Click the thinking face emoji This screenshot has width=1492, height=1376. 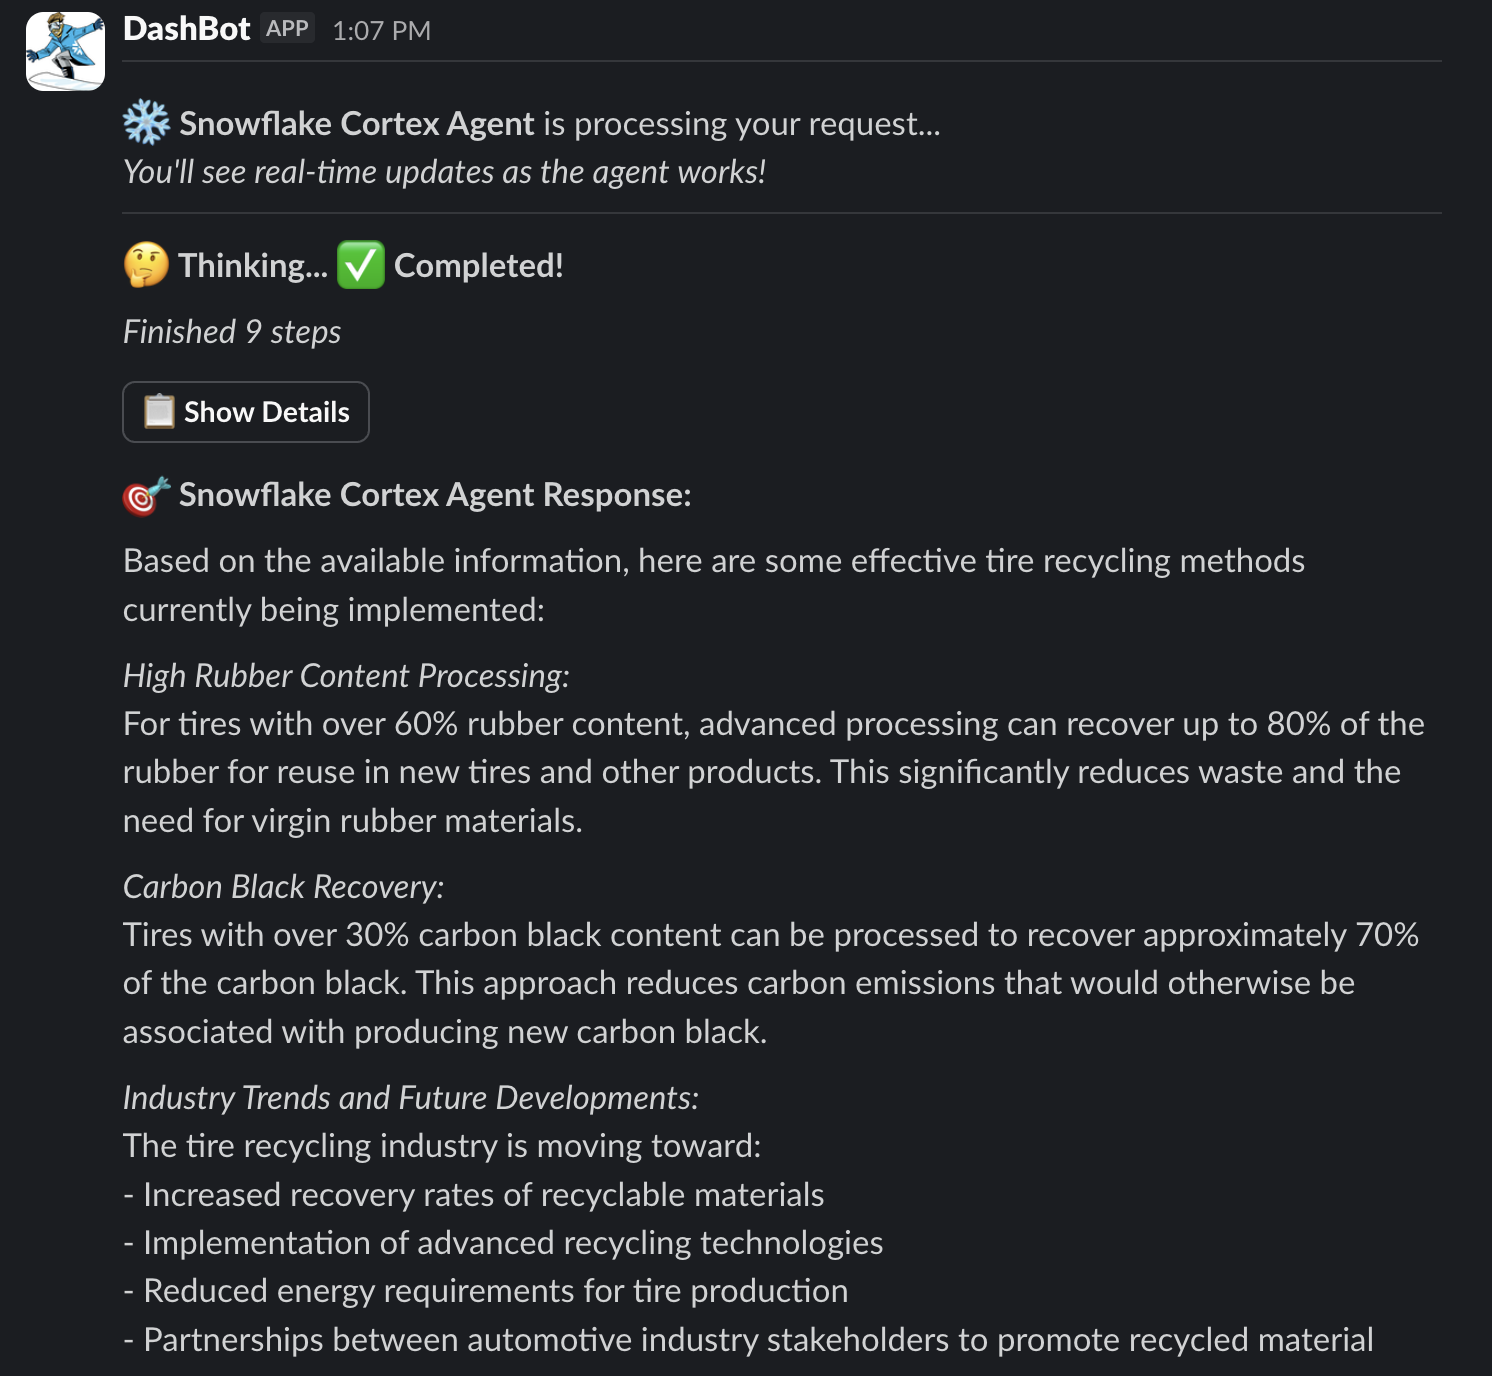click(146, 265)
